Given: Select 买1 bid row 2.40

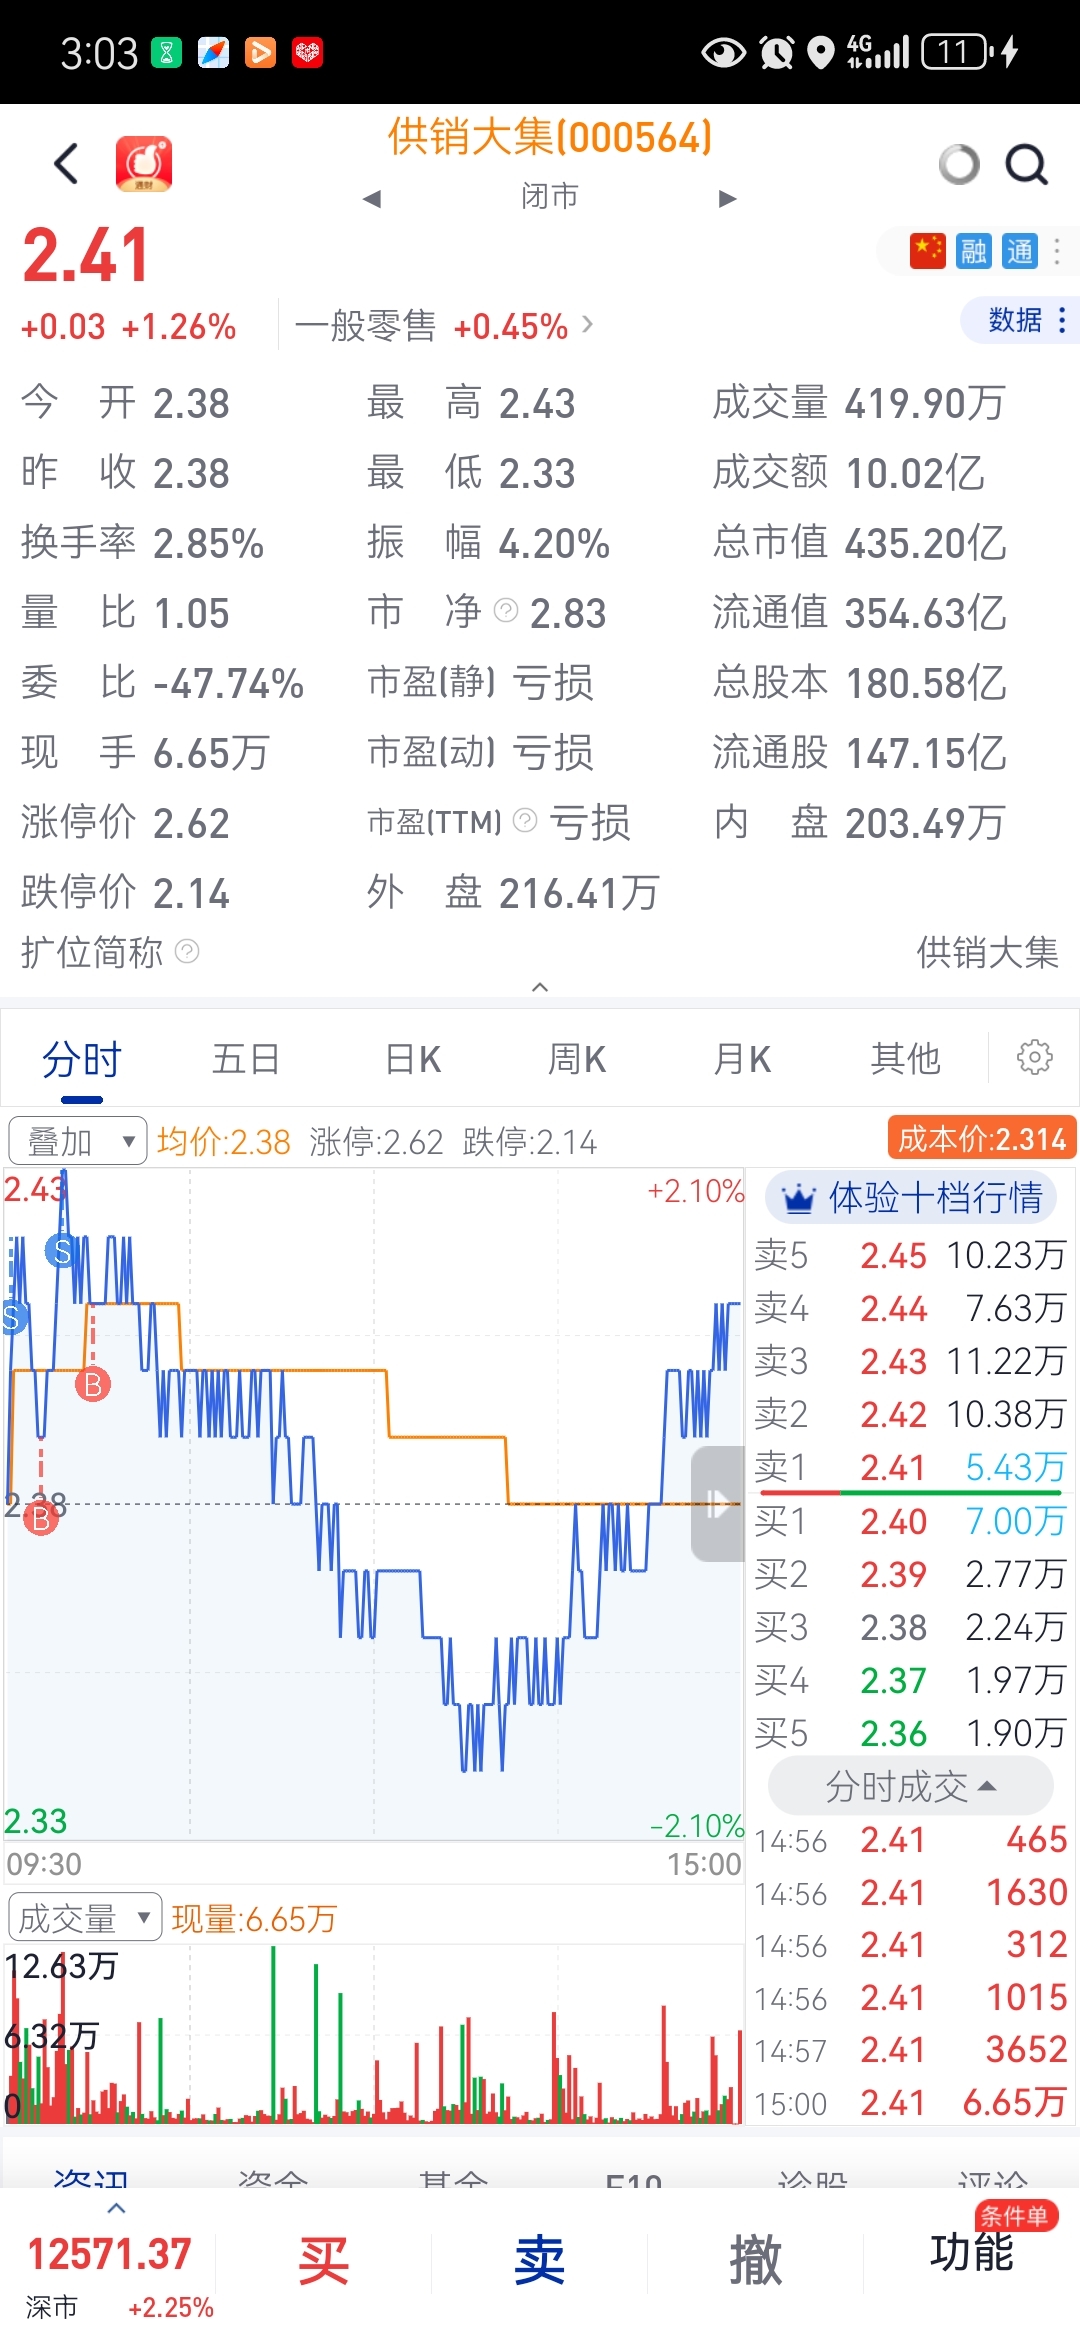Looking at the screenshot, I should (x=911, y=1521).
